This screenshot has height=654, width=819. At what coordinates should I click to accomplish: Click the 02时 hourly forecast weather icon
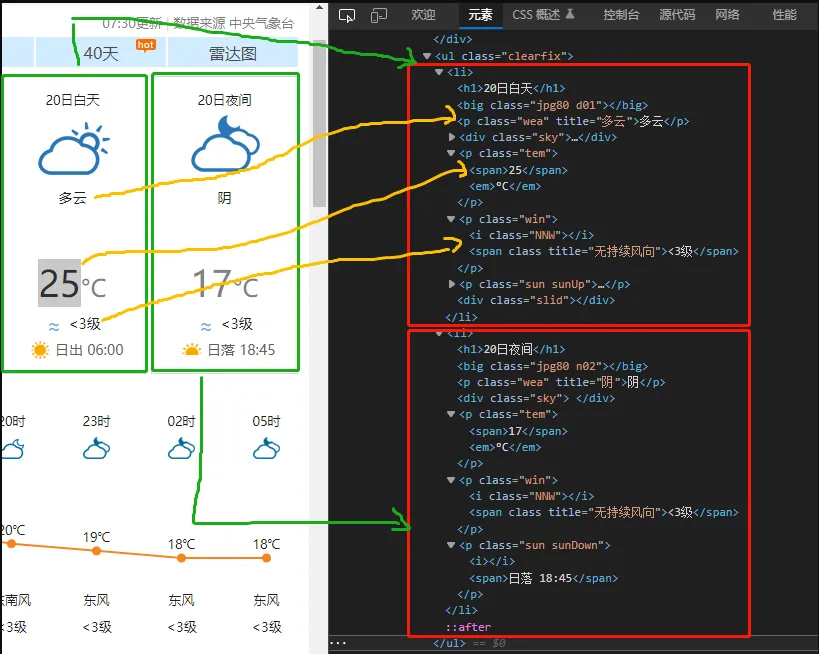181,449
